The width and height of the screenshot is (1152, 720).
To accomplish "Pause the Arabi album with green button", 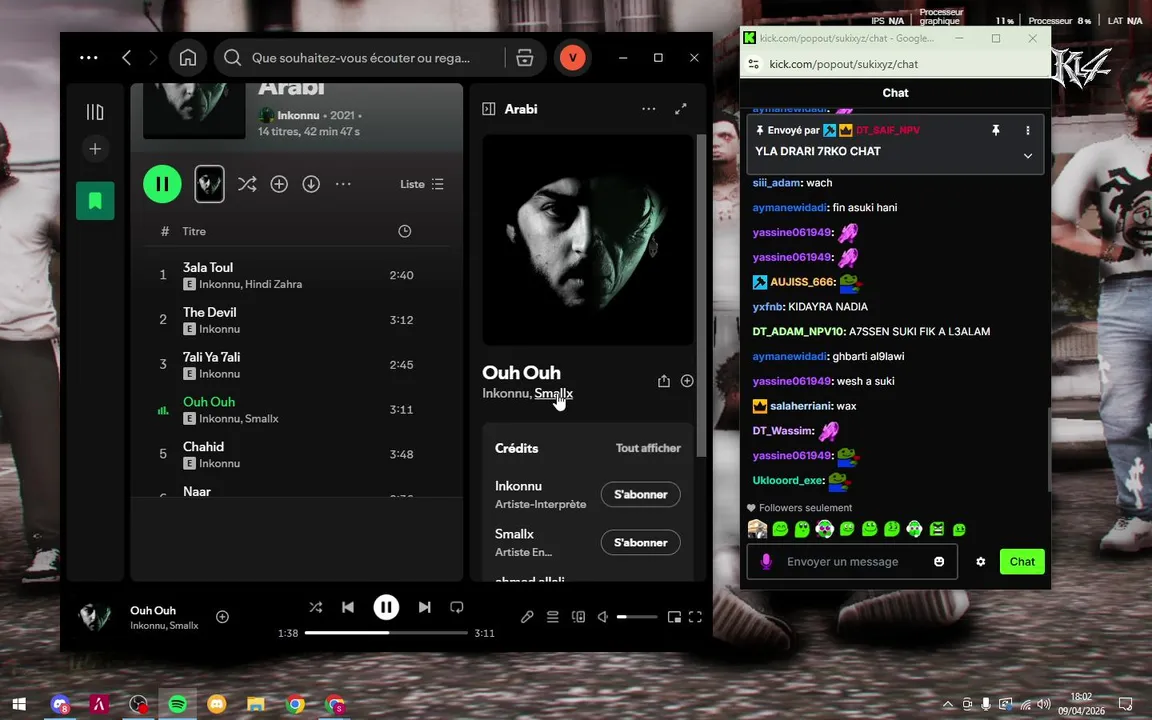I will (162, 184).
